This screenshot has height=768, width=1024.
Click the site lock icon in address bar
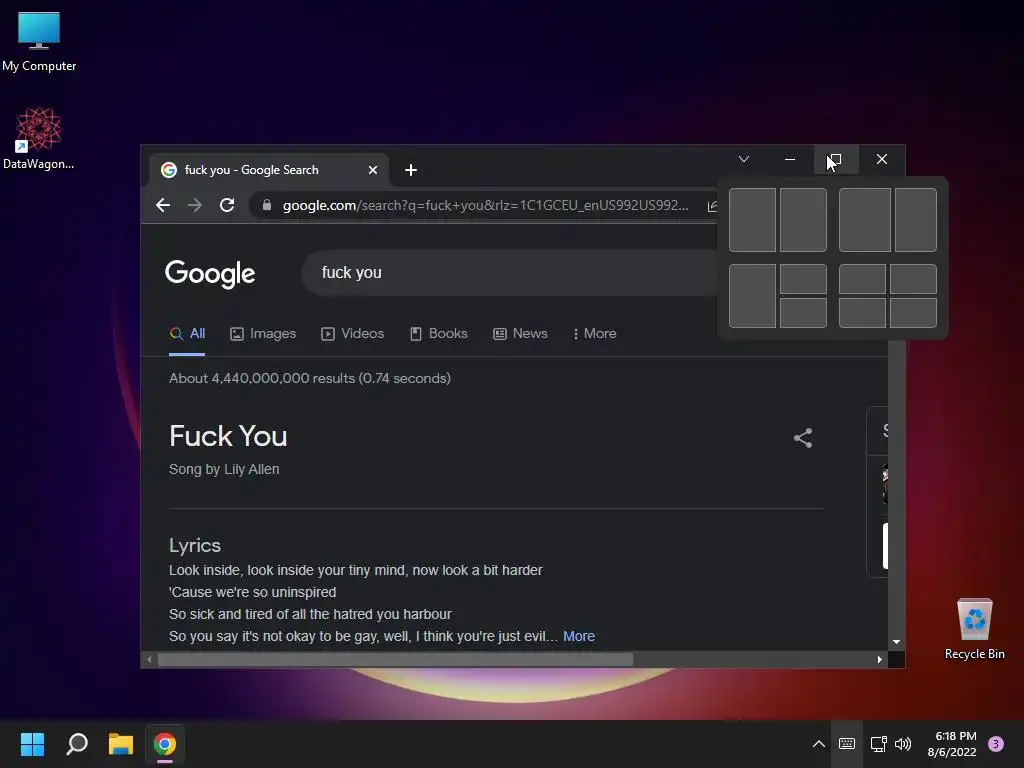point(266,205)
